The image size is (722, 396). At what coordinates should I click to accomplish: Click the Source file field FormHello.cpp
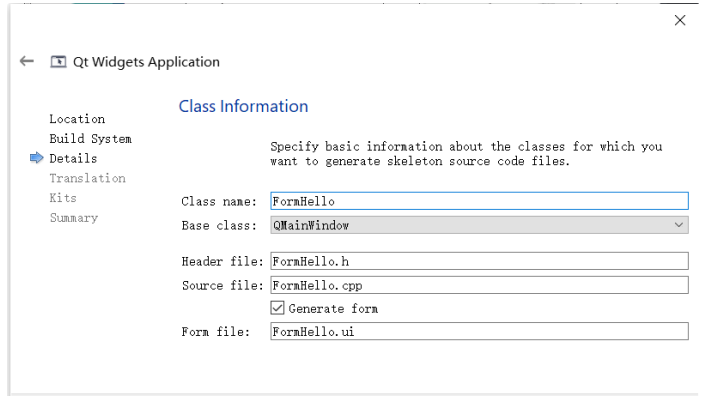click(479, 285)
